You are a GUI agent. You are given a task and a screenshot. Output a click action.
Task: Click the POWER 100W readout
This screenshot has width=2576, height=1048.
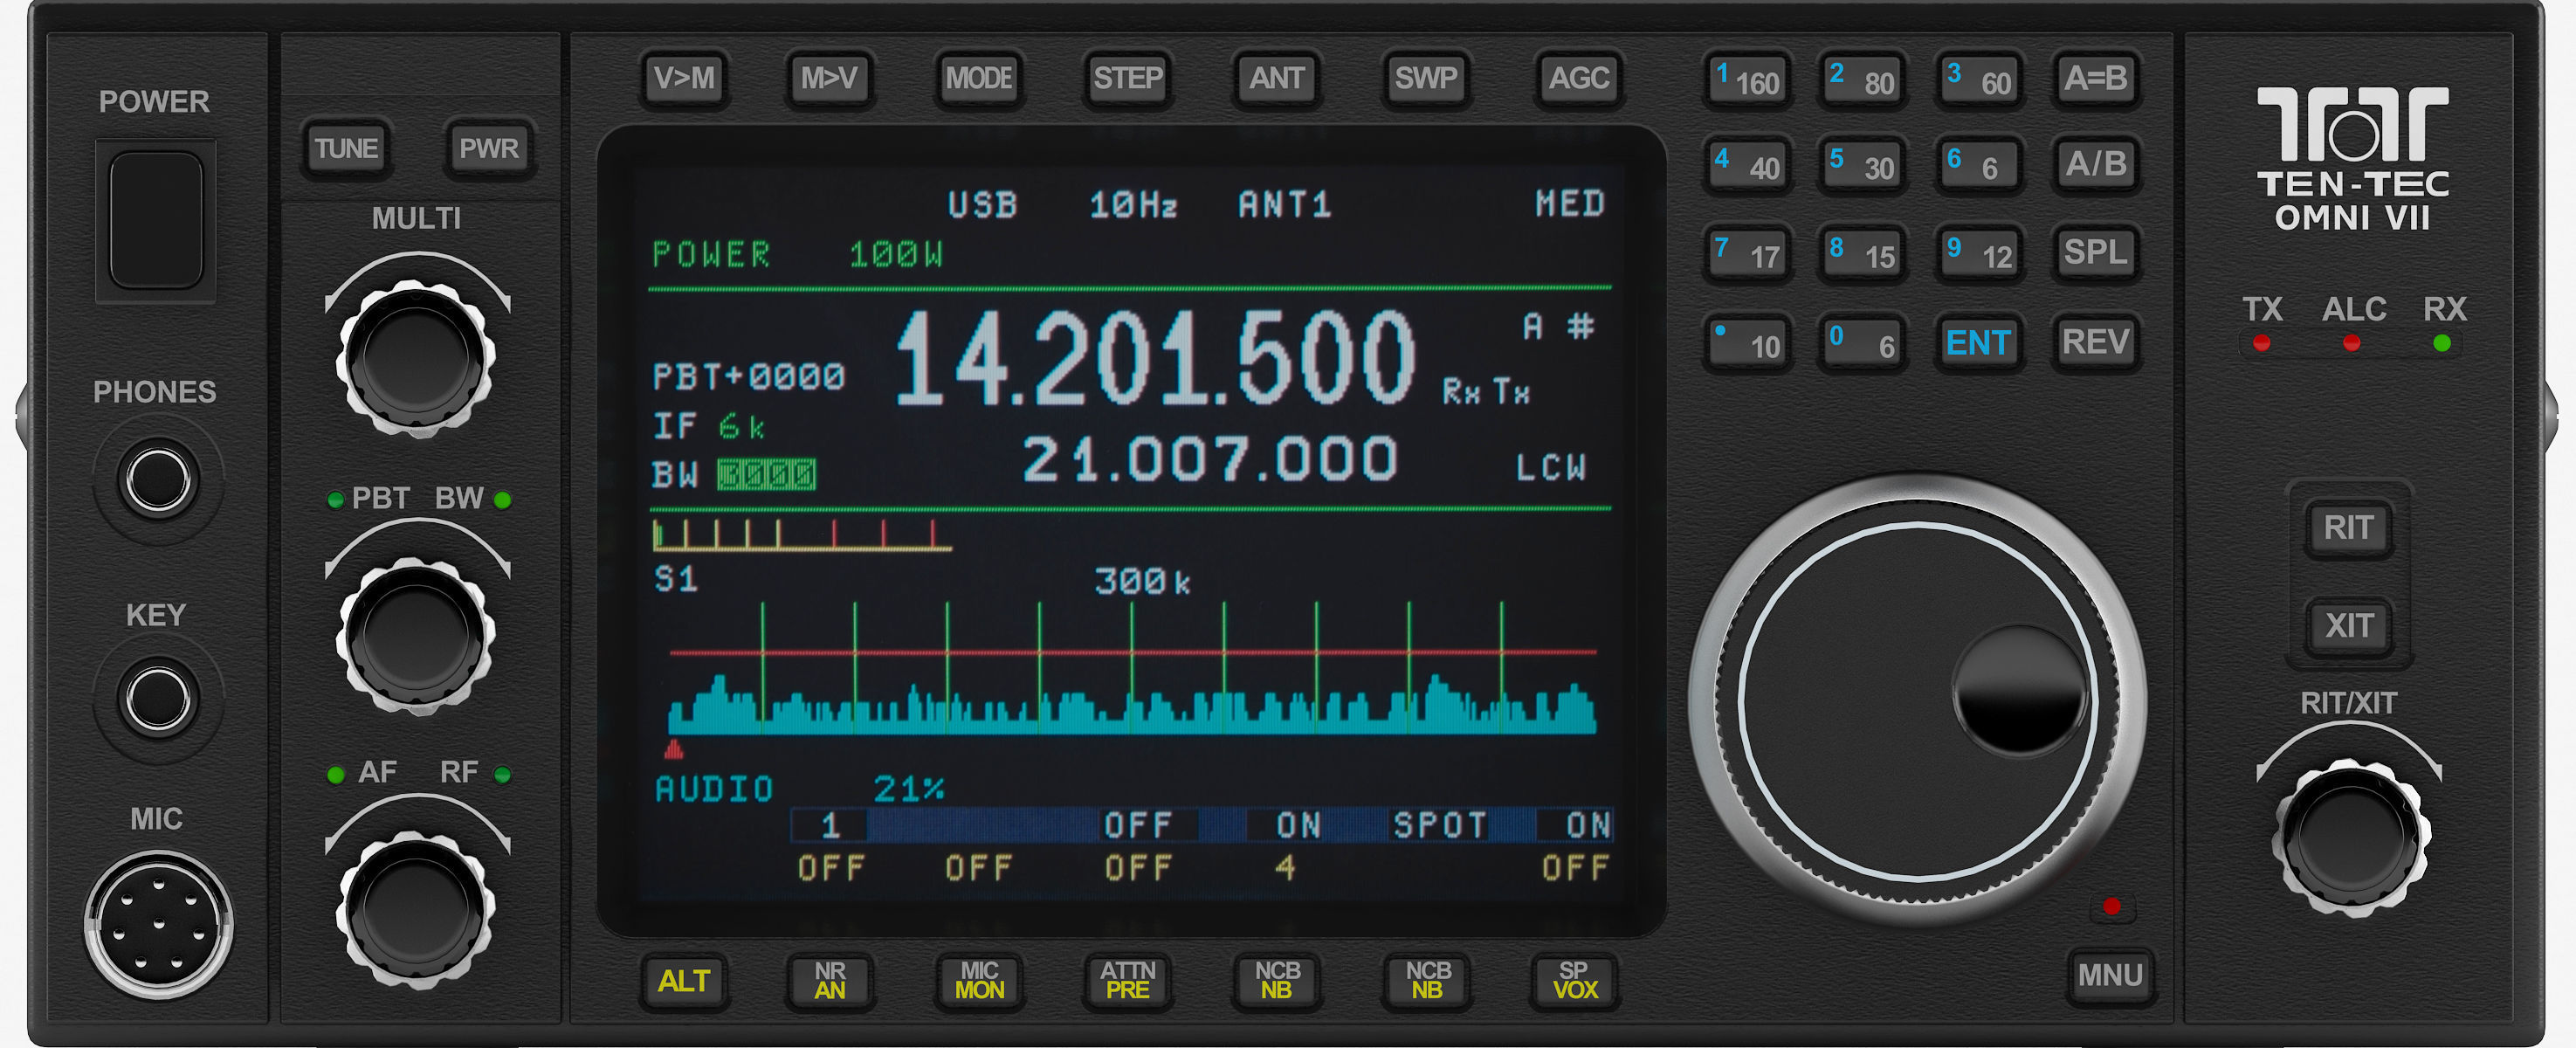click(x=797, y=255)
